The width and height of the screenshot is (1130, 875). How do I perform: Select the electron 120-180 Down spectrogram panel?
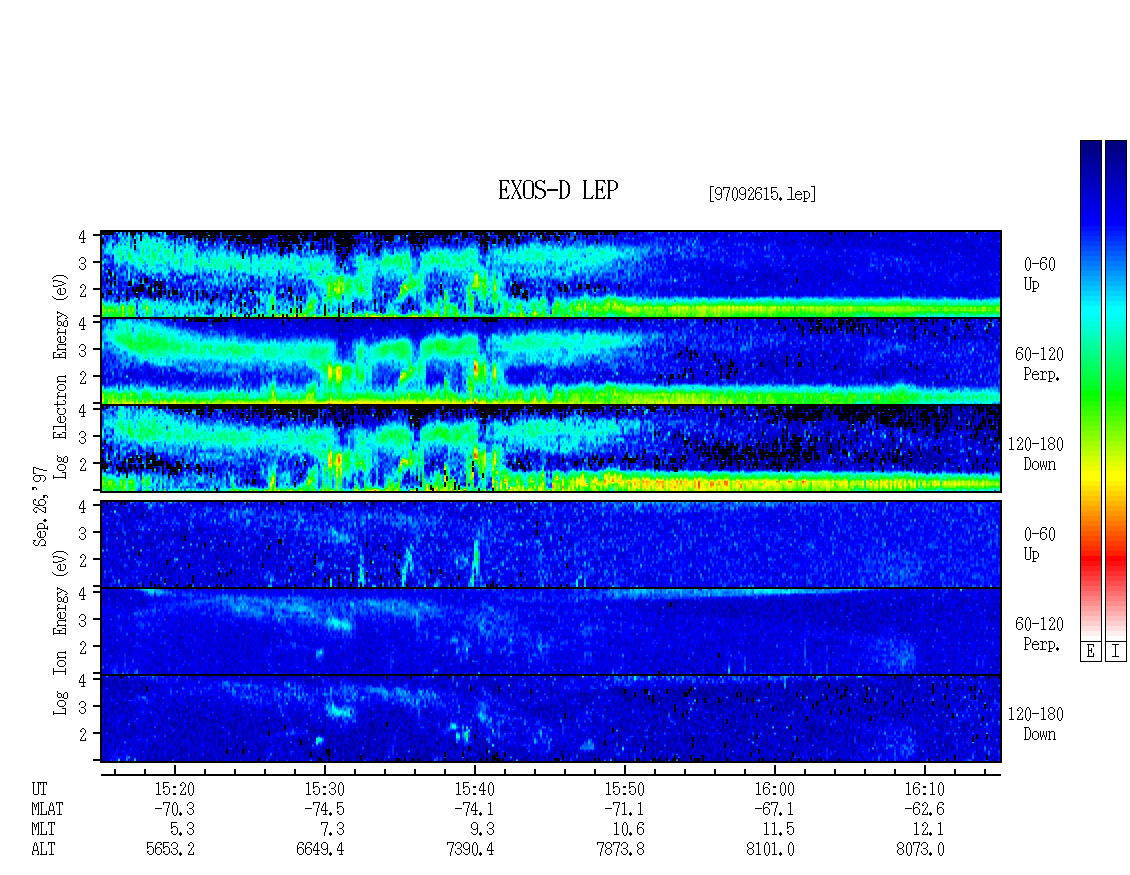pos(551,448)
